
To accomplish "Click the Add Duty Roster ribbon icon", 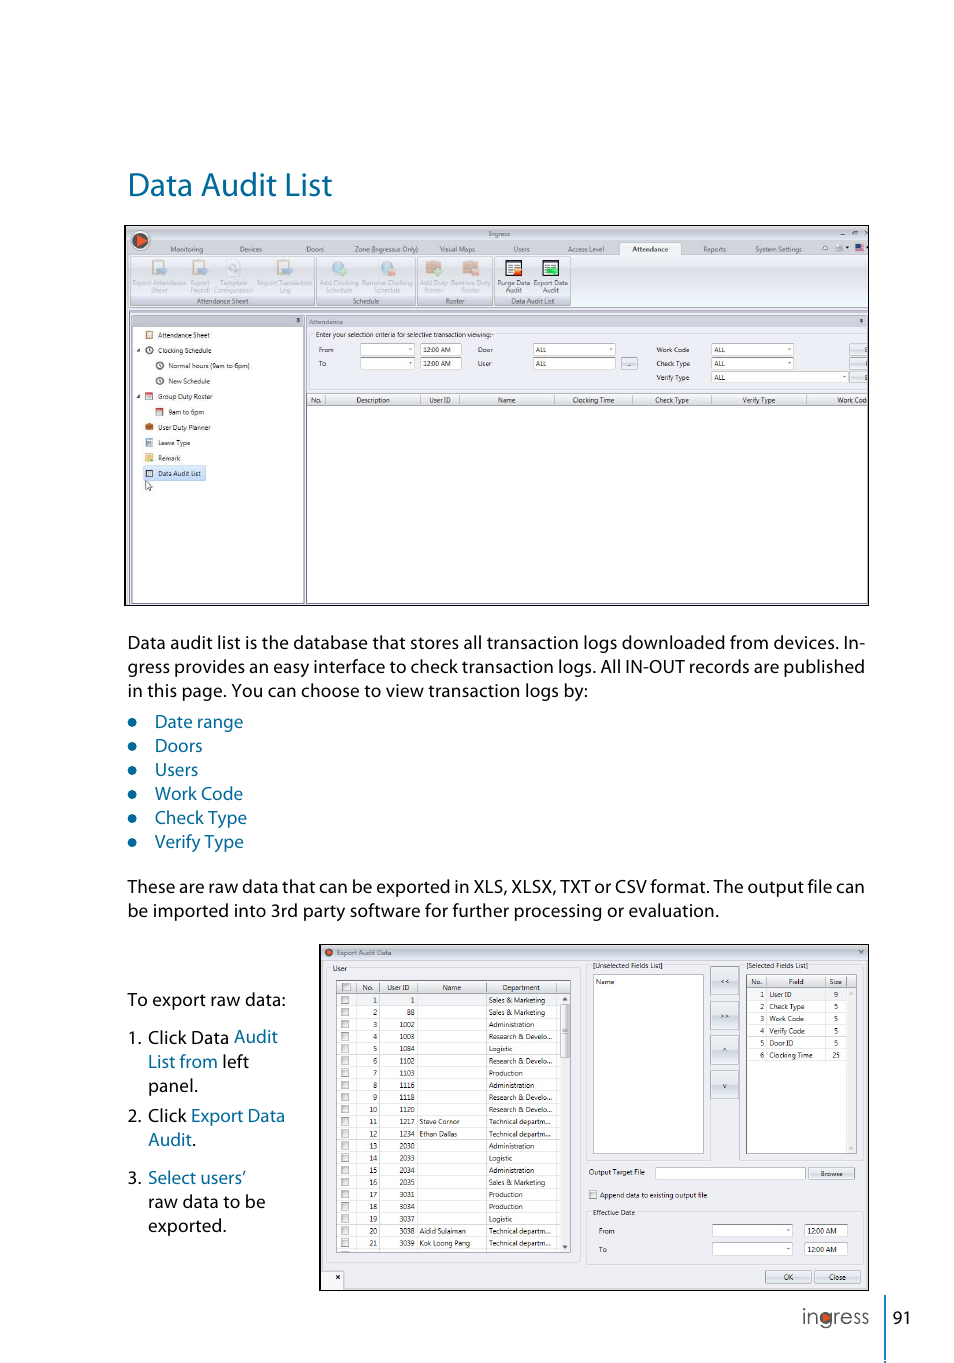I will tap(433, 268).
